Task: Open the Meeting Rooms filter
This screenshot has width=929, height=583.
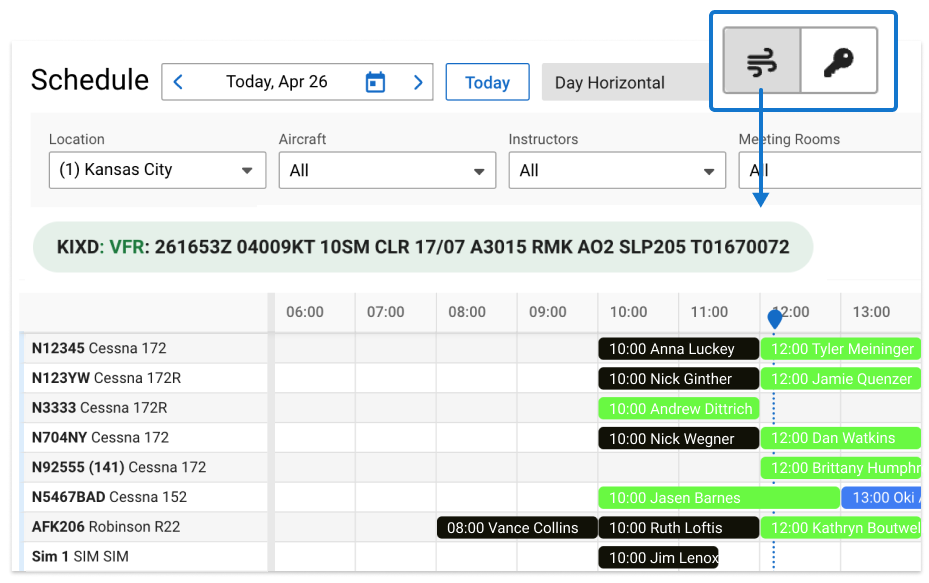Action: pyautogui.click(x=829, y=170)
